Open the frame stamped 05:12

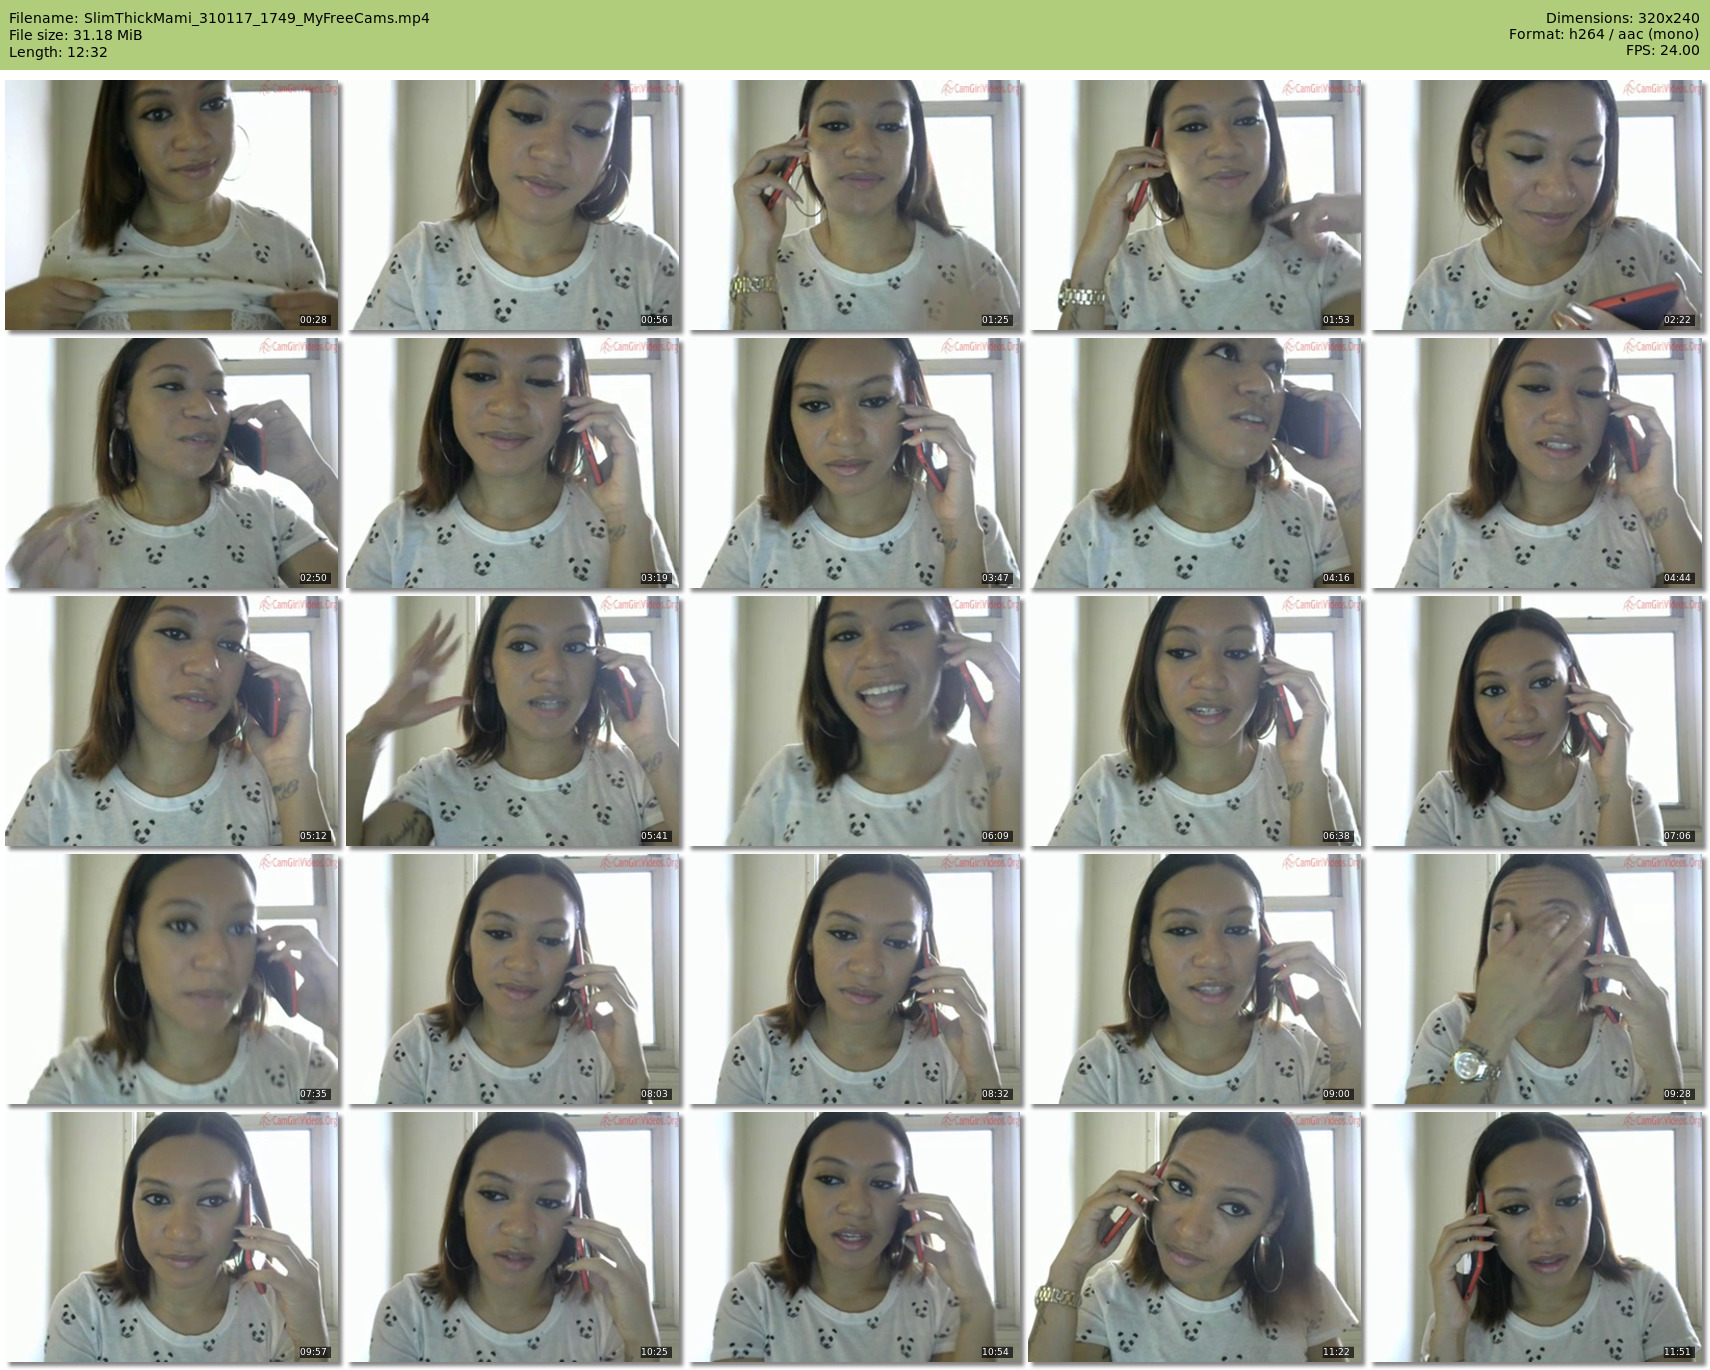click(172, 721)
